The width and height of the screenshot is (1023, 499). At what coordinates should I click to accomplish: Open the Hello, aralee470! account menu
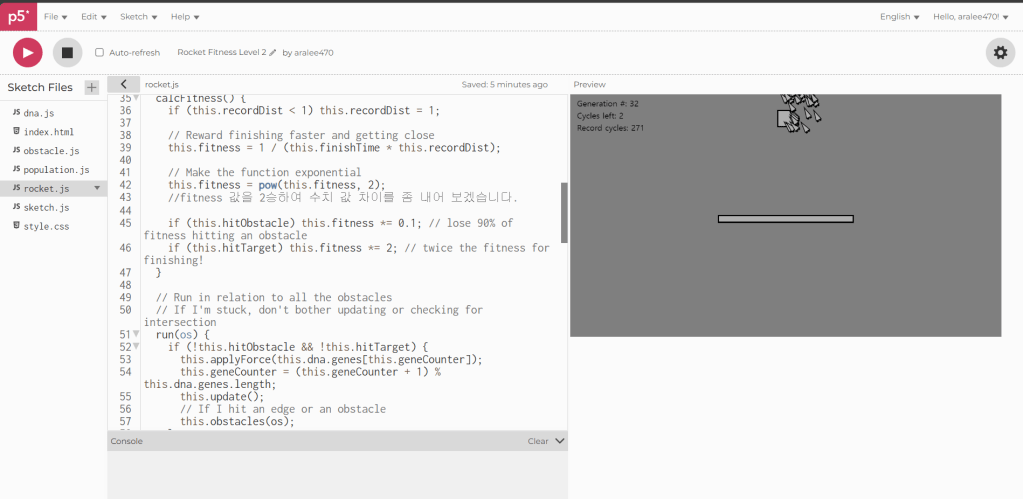coord(970,17)
